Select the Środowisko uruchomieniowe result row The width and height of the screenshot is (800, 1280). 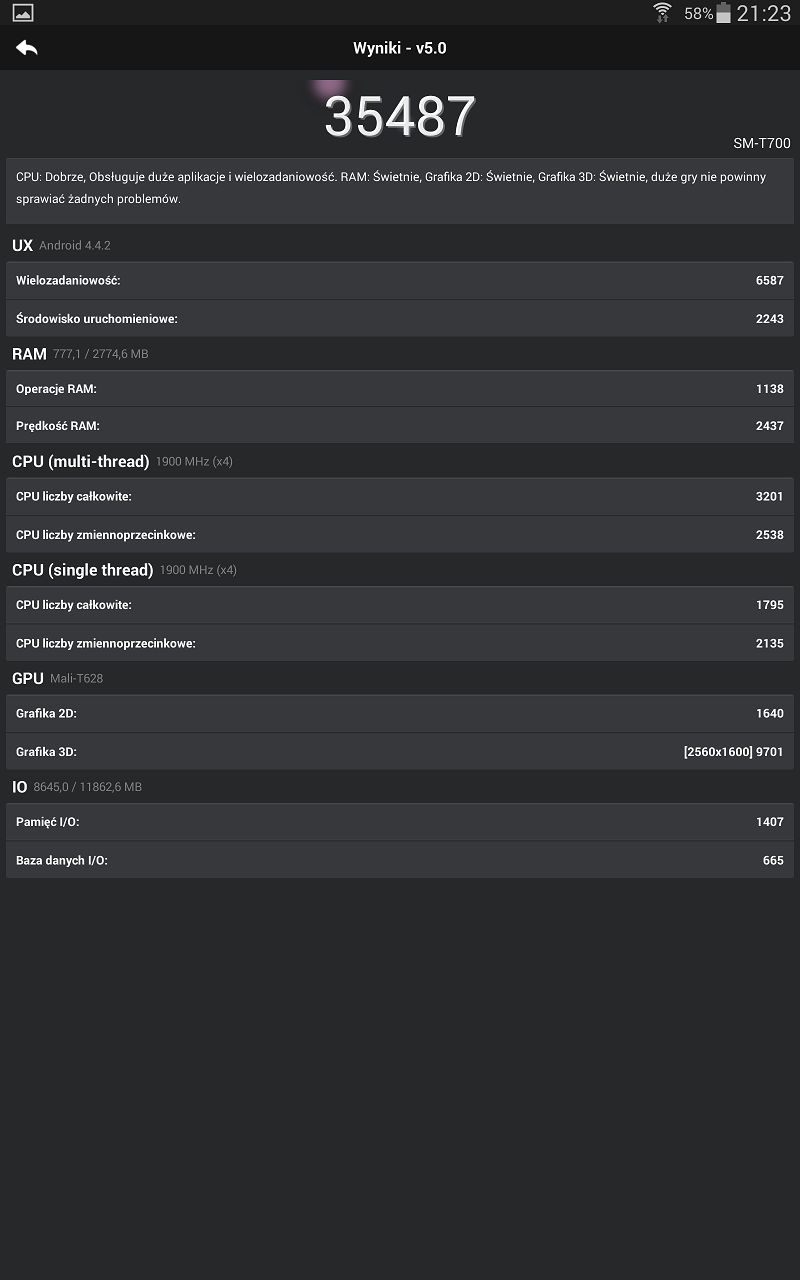pyautogui.click(x=400, y=319)
